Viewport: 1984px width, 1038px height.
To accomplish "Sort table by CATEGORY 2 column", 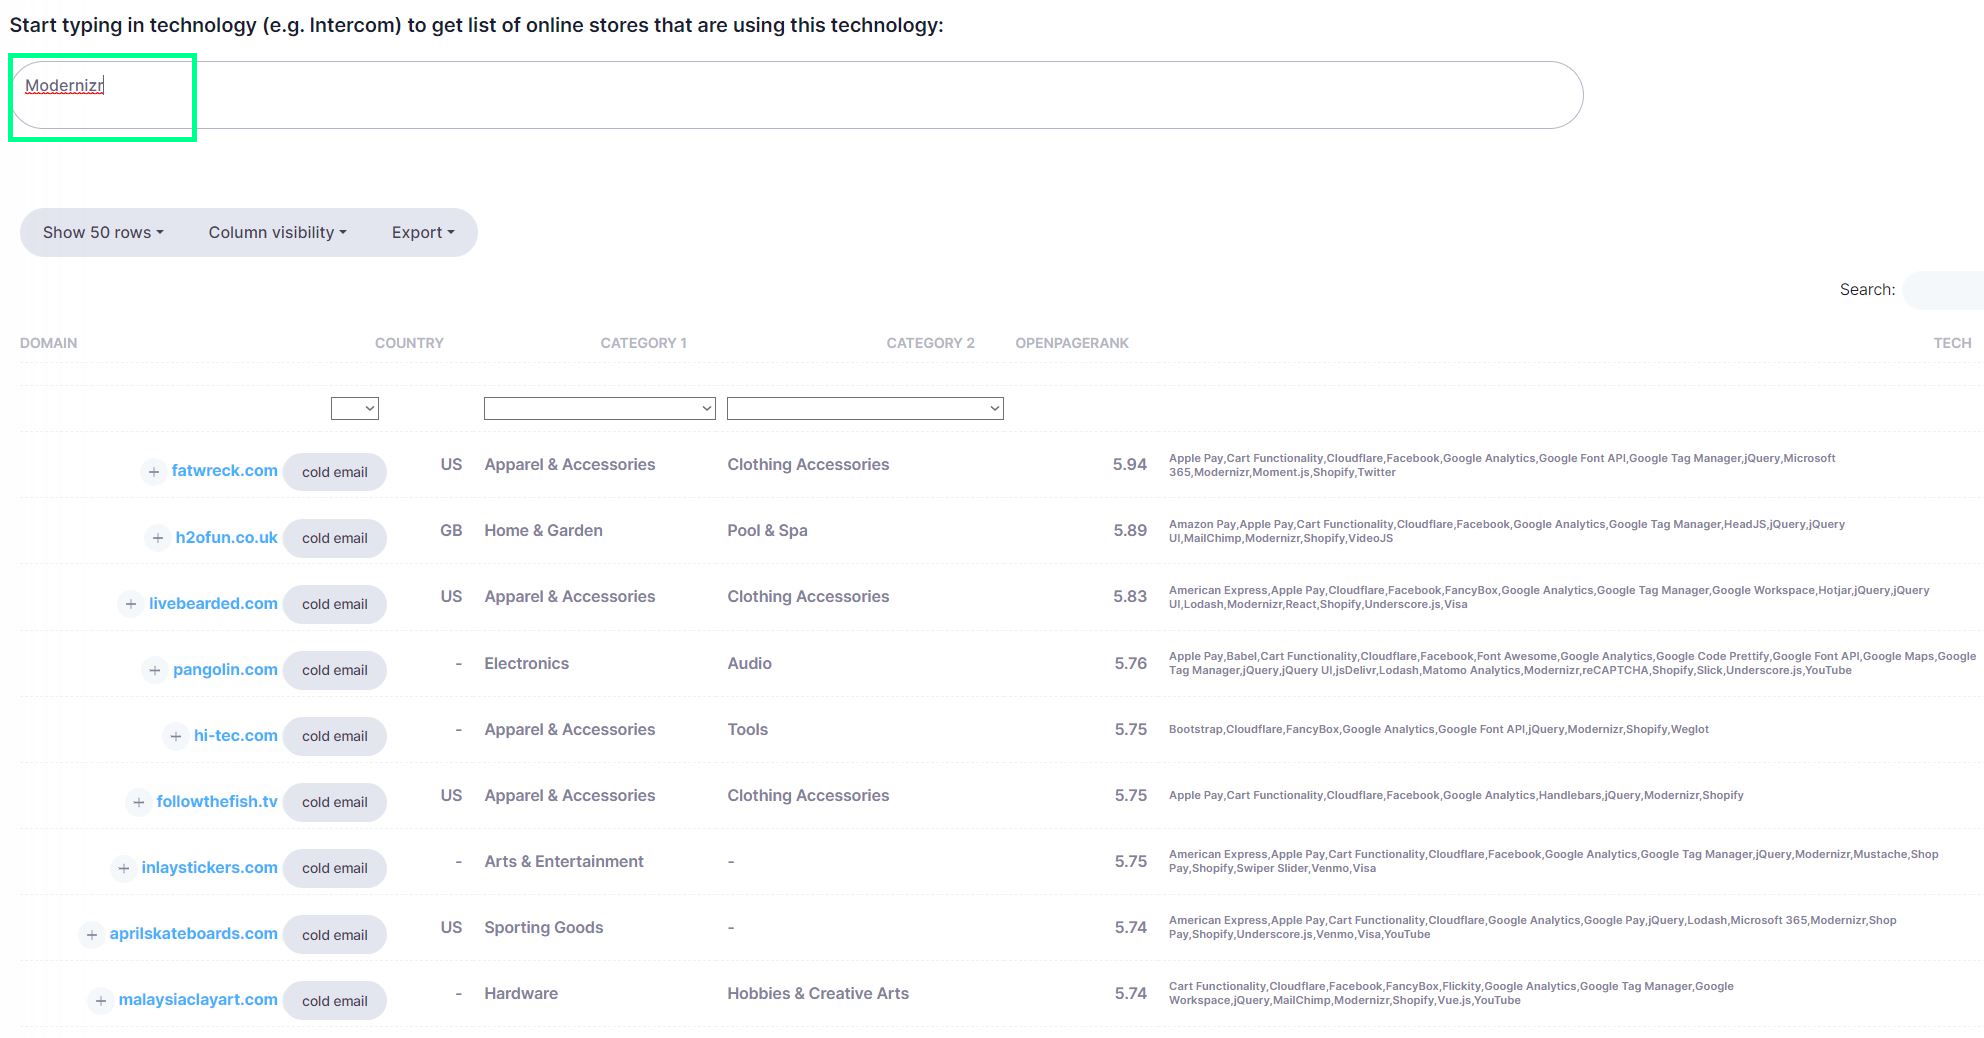I will click(x=930, y=343).
